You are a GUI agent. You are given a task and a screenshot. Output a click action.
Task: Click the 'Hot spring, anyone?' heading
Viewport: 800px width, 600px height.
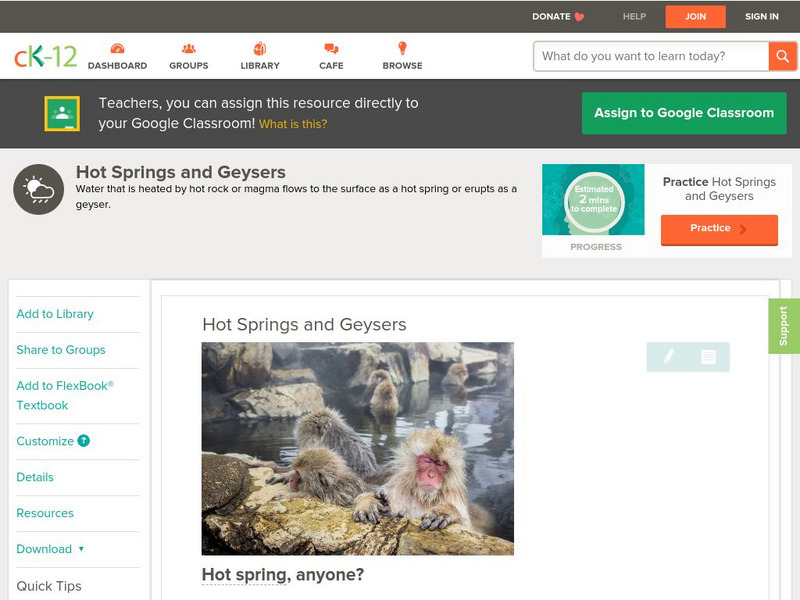[x=283, y=575]
